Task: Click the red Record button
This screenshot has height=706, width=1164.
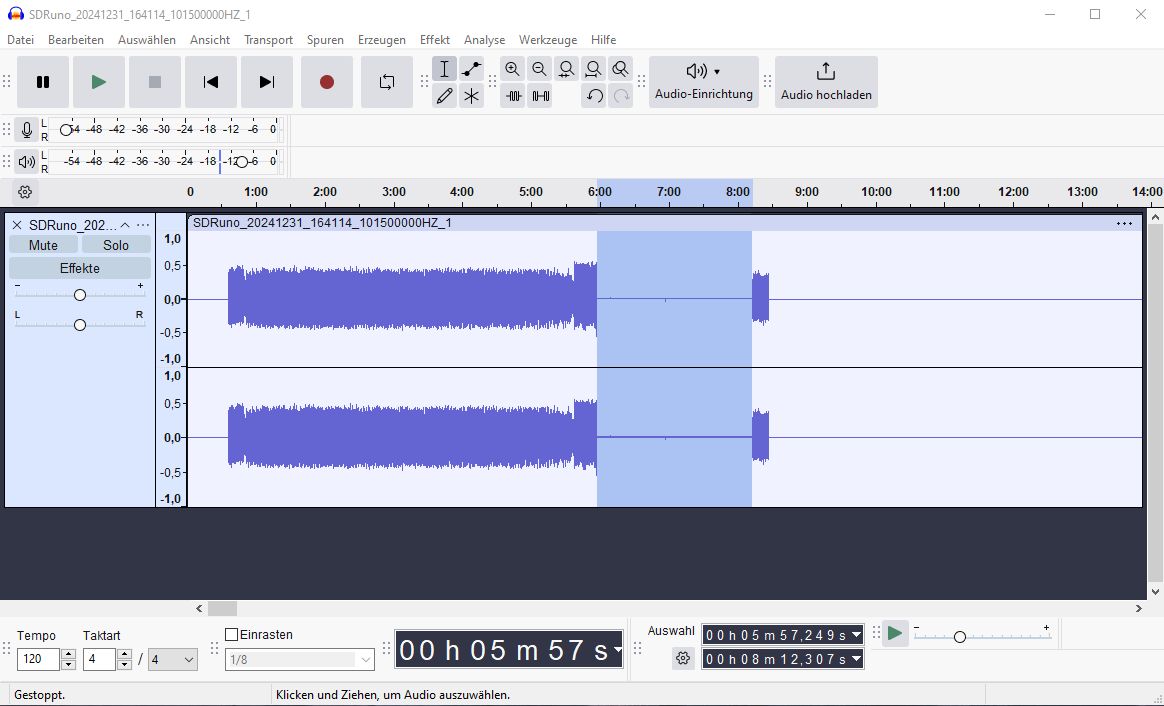Action: coord(327,82)
